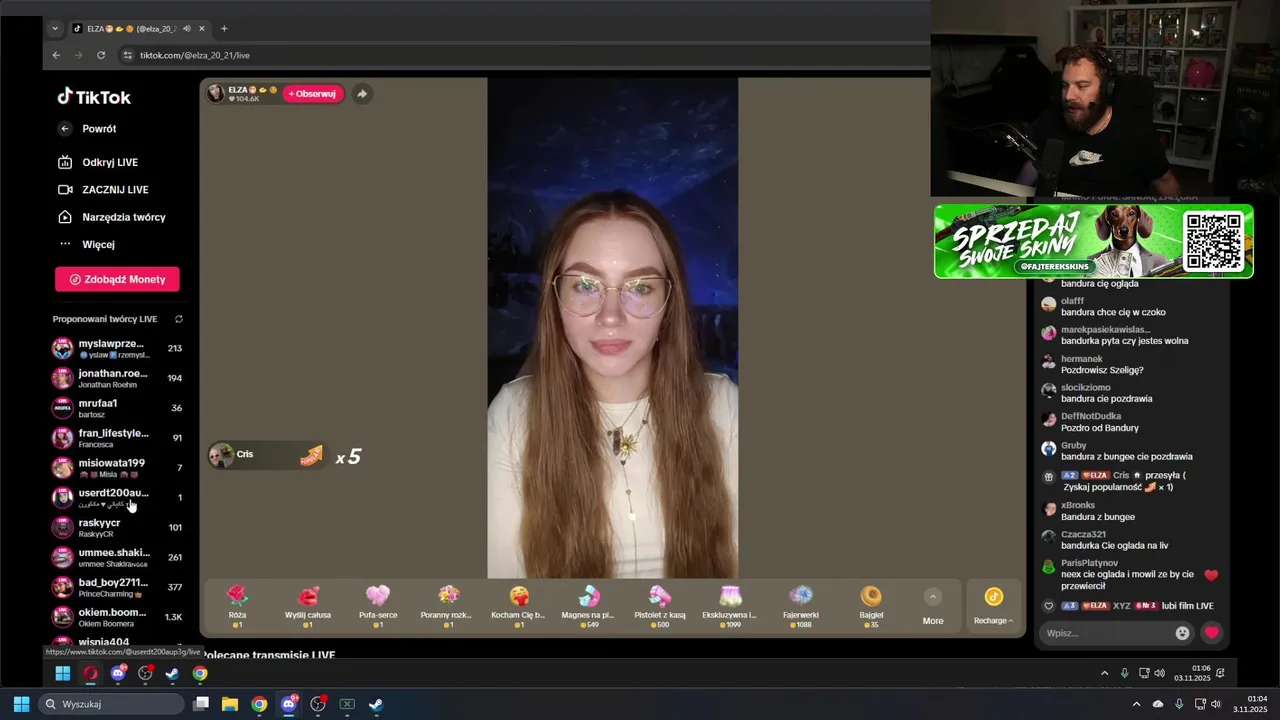
Task: Open the myslawprze... live channel
Action: (x=117, y=348)
